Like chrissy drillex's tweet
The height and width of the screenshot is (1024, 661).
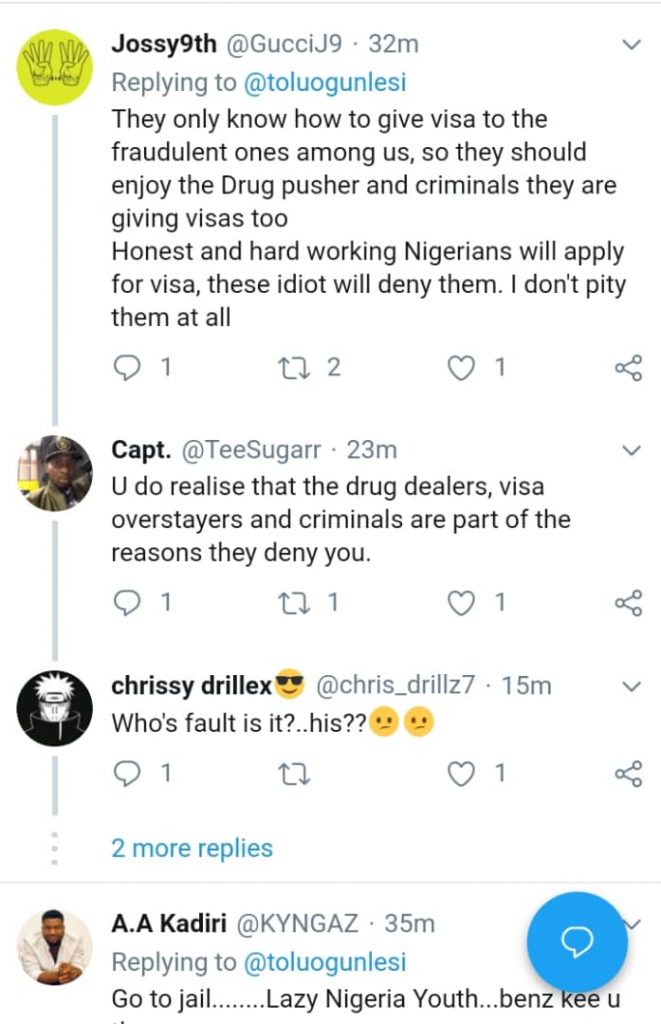tap(460, 773)
